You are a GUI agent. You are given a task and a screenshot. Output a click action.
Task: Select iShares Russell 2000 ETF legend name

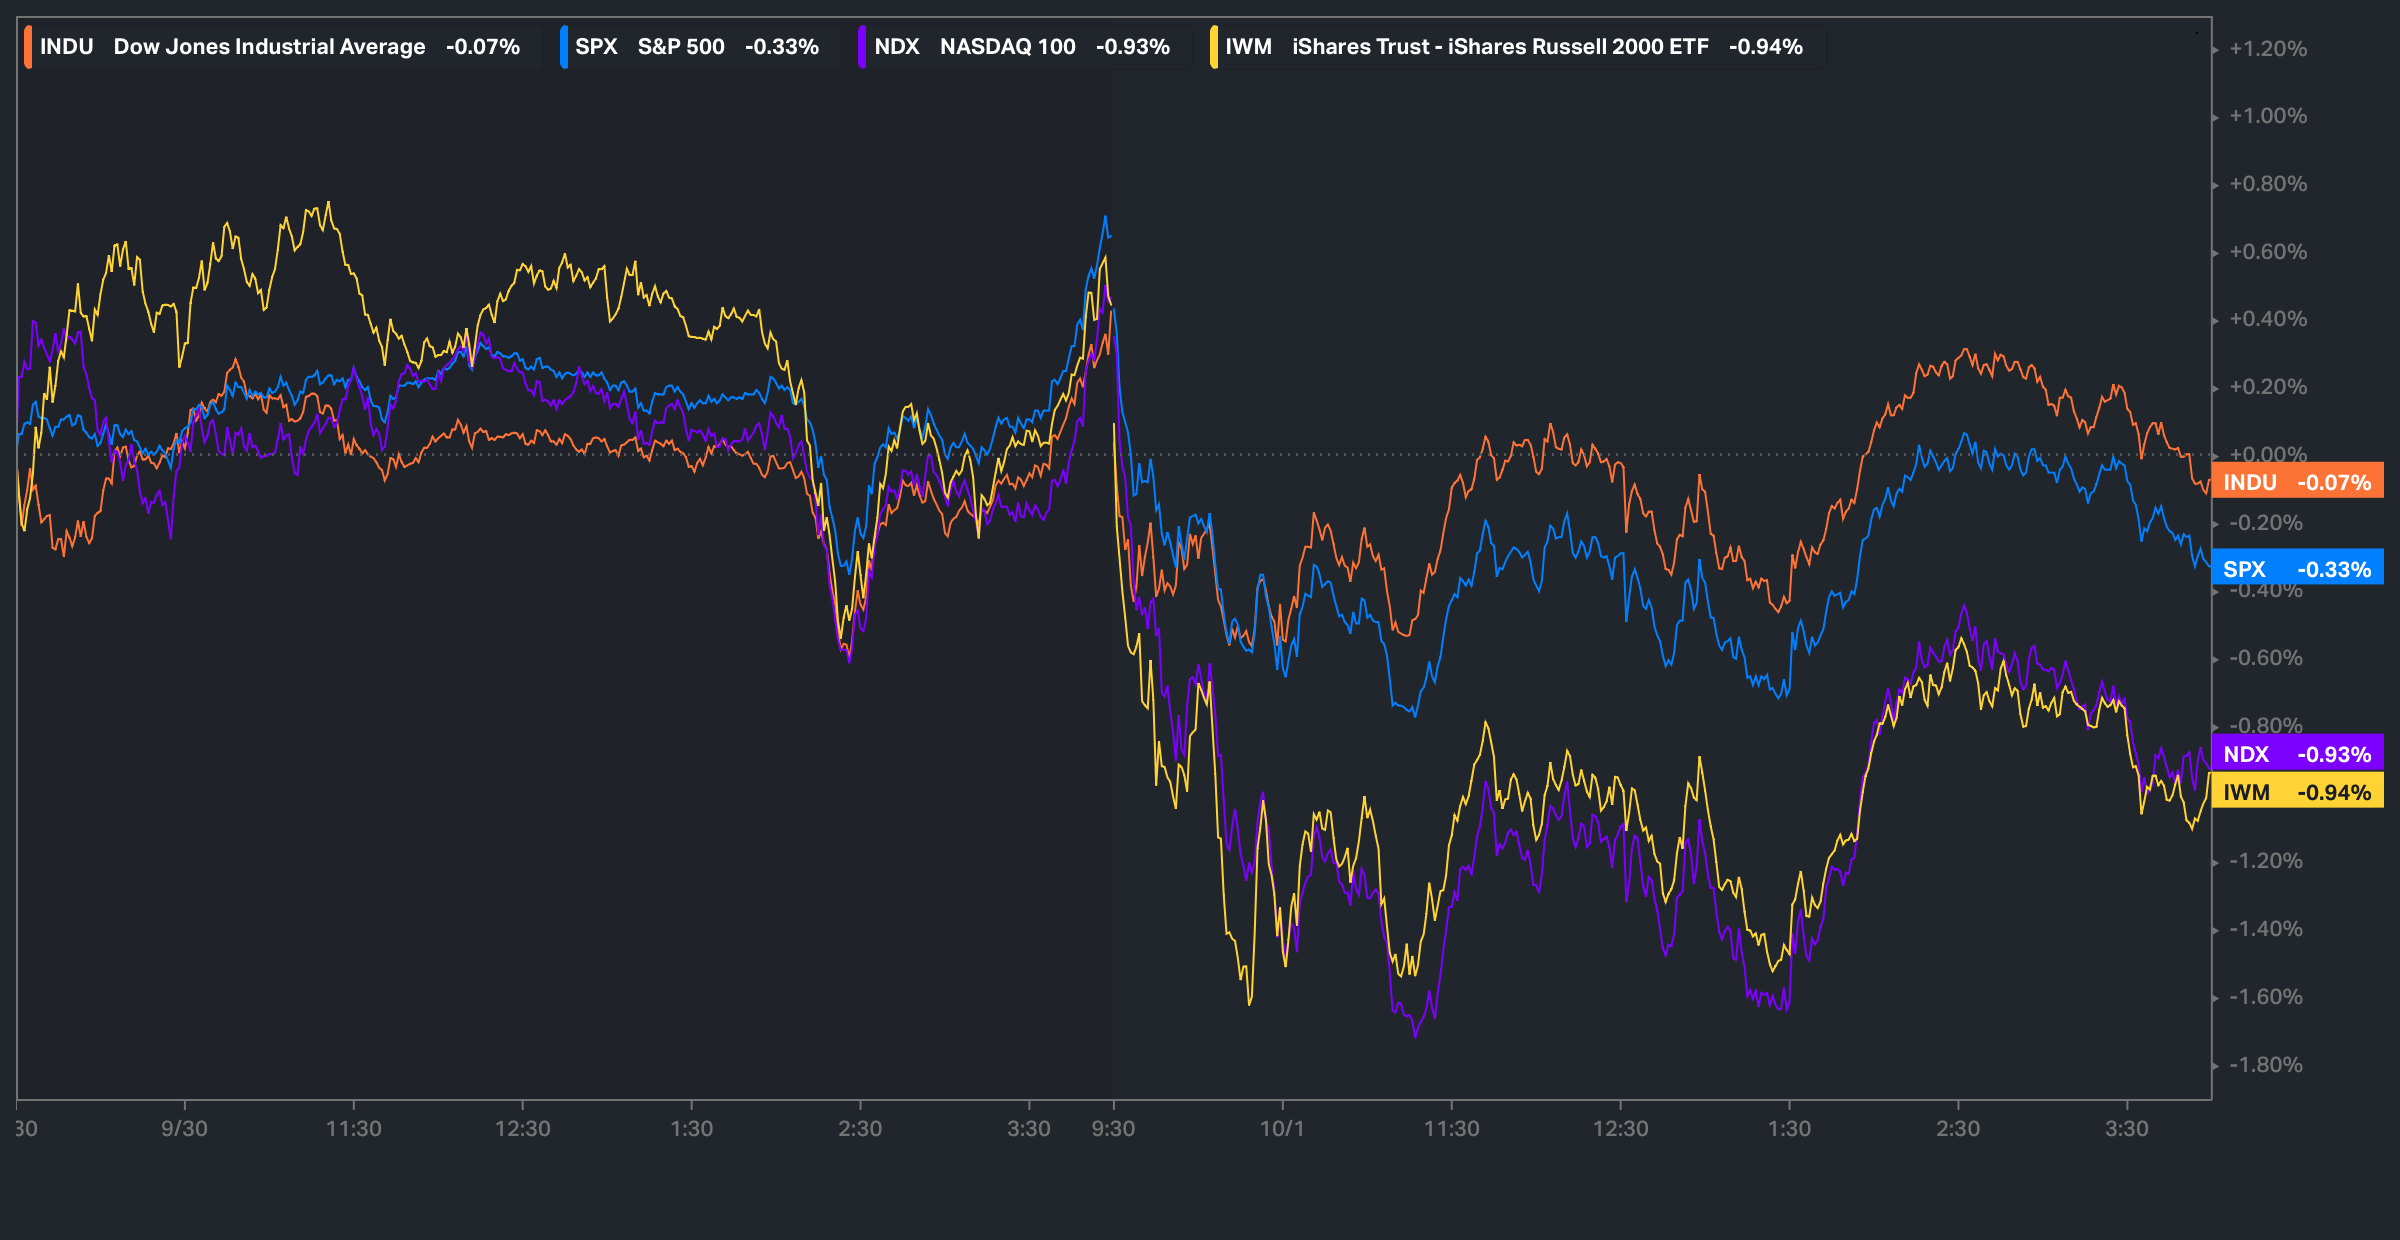(1500, 47)
